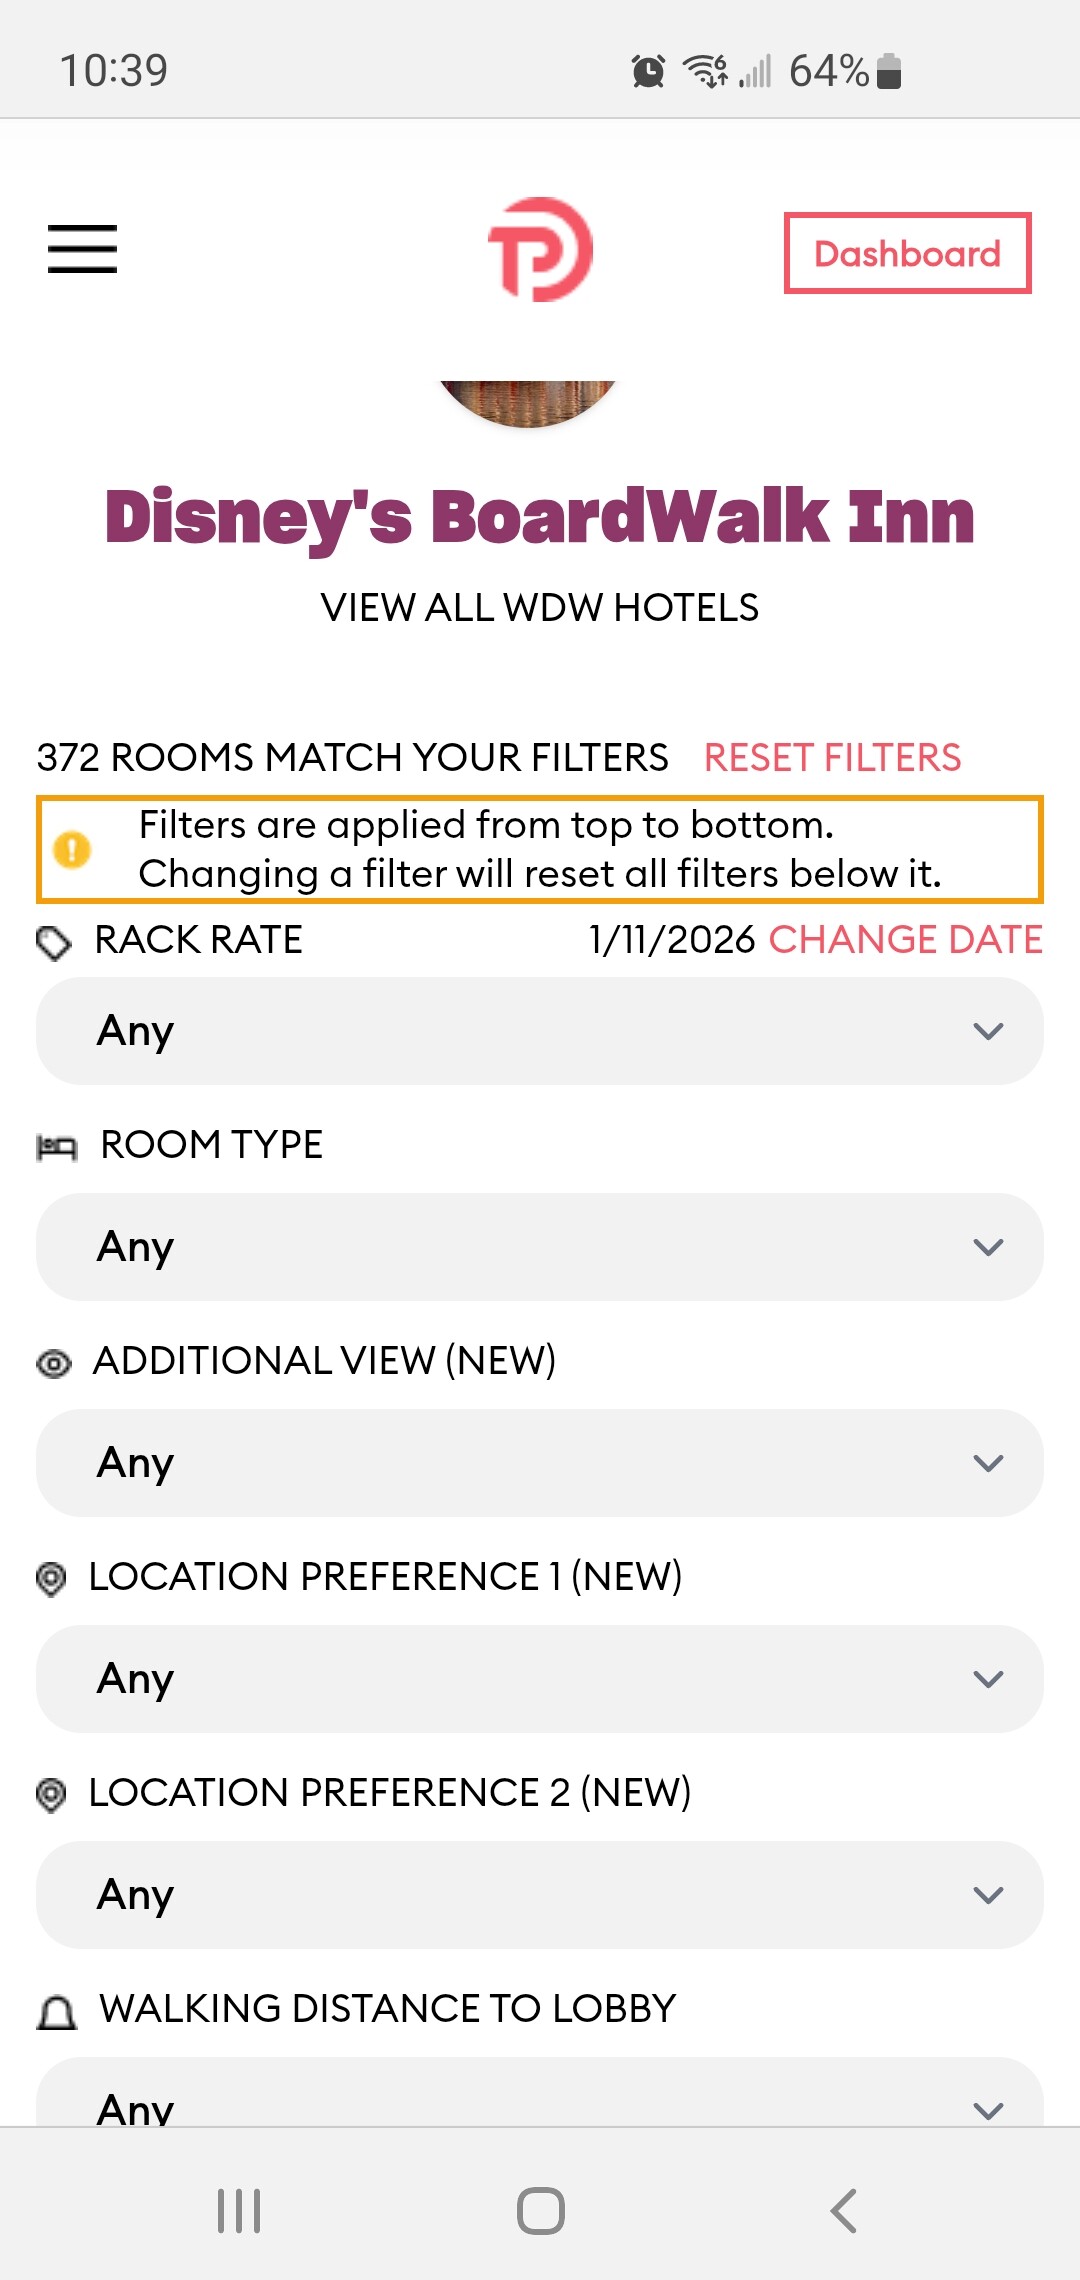Choose from Location Preference 2 dropdown
Viewport: 1080px width, 2280px height.
[540, 1895]
